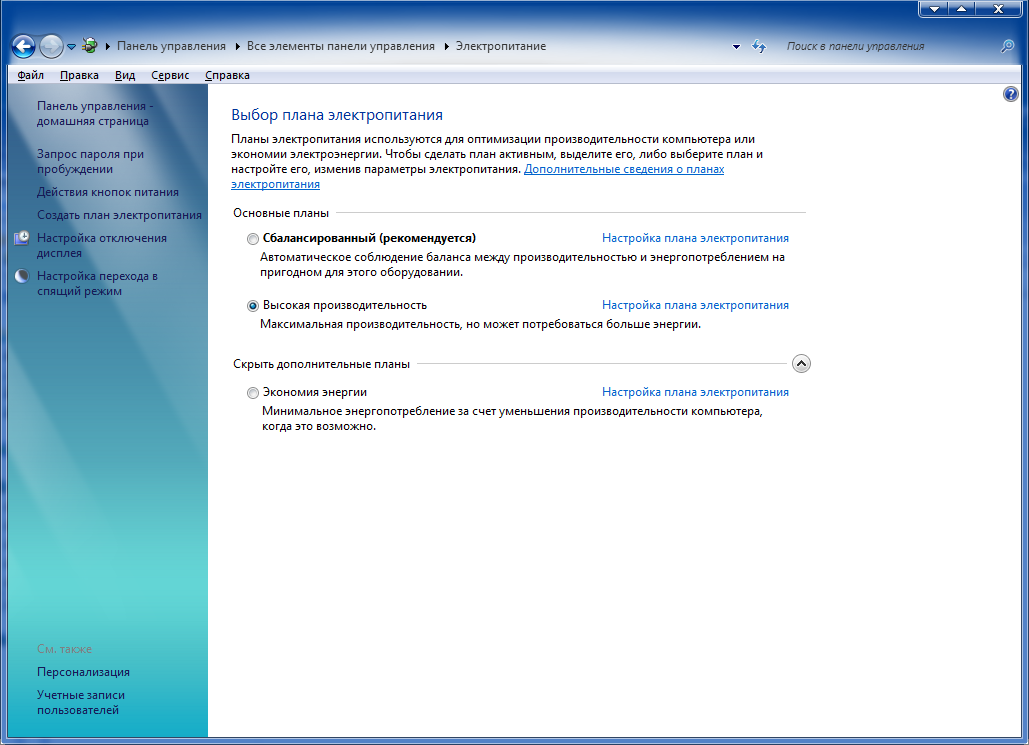Open Настройка плана электропитания for Экономия энергии

click(695, 392)
